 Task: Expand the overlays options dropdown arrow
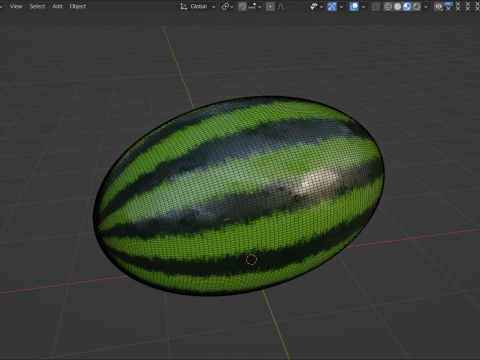click(x=363, y=6)
